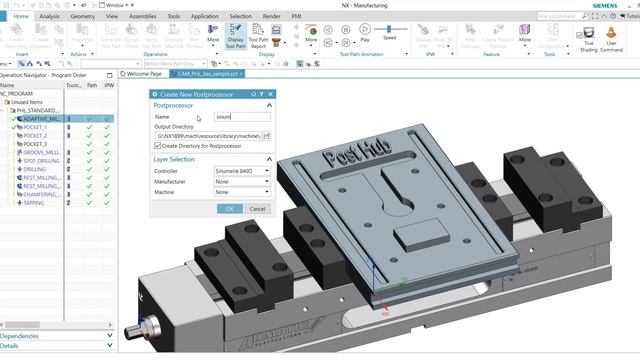Image resolution: width=640 pixels, height=360 pixels.
Task: Select the TAPPING operation
Action: coord(33,203)
